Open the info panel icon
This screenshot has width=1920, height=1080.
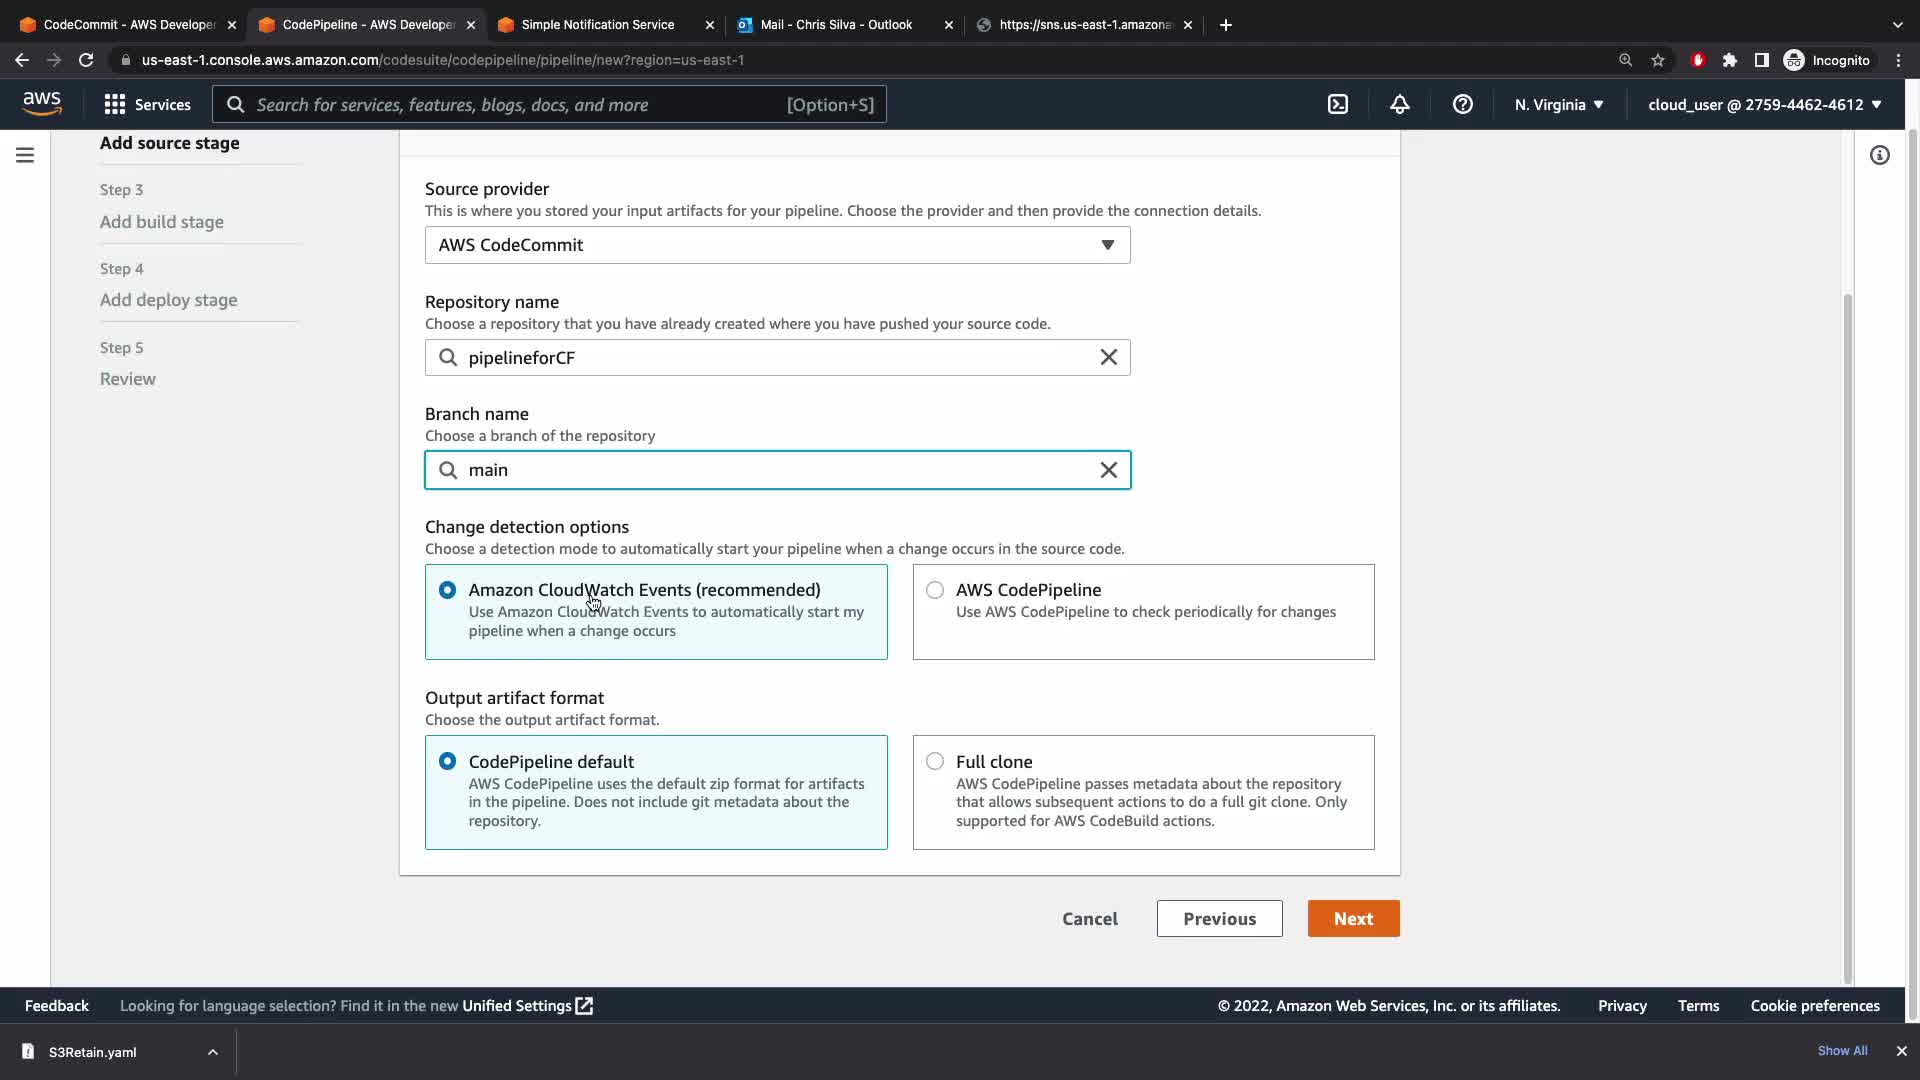point(1879,155)
